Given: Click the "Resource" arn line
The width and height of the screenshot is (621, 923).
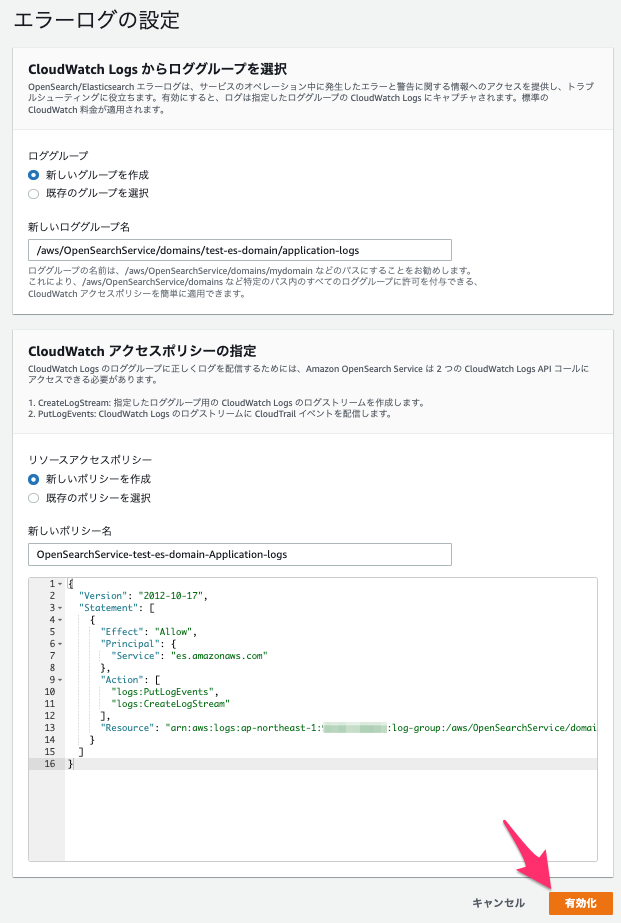Looking at the screenshot, I should (x=348, y=728).
